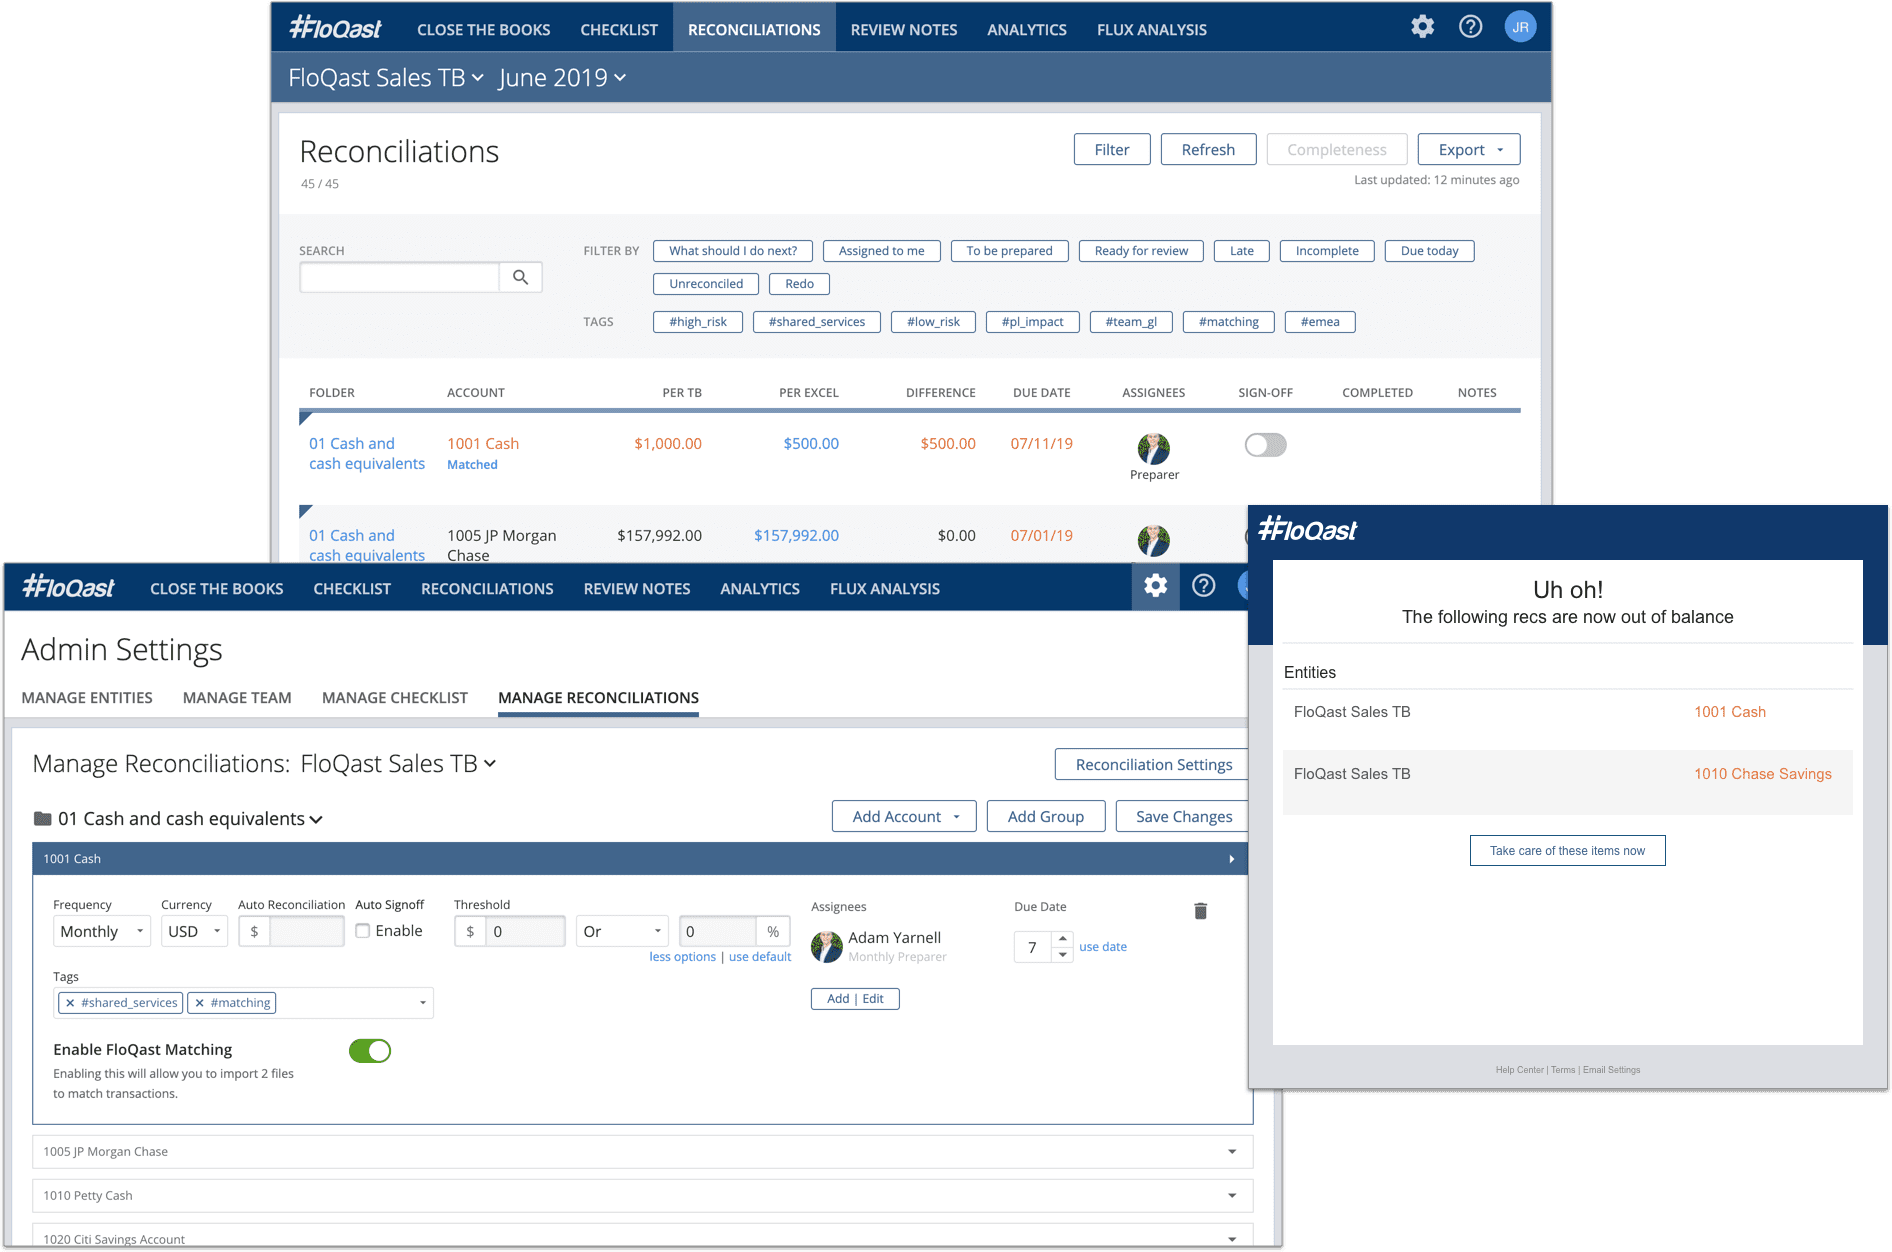Open Flux Analysis in Reconciliations window
This screenshot has width=1892, height=1252.
1152,30
